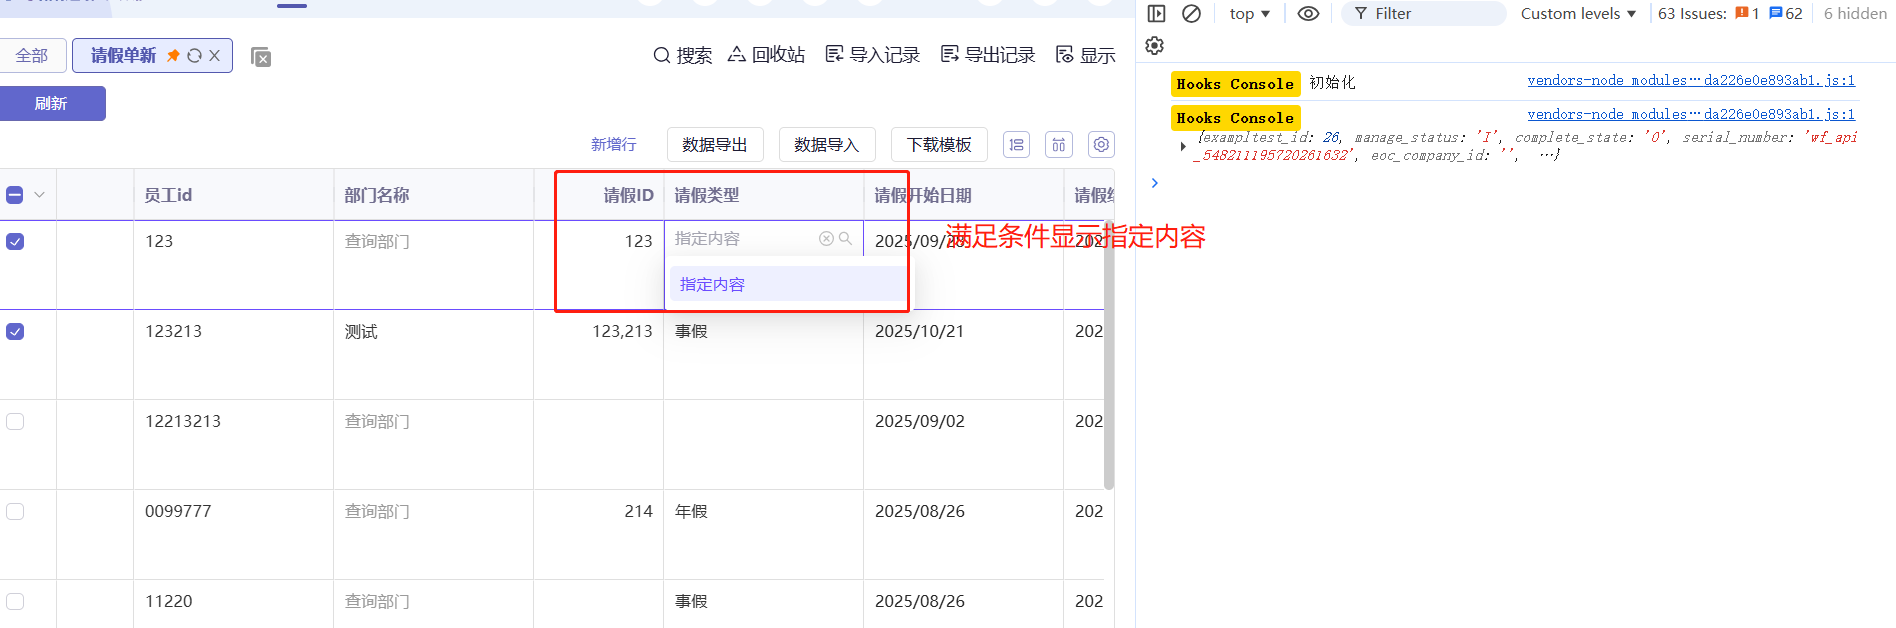Select 指定内容 from the dropdown list
Image resolution: width=1896 pixels, height=628 pixels.
click(712, 285)
